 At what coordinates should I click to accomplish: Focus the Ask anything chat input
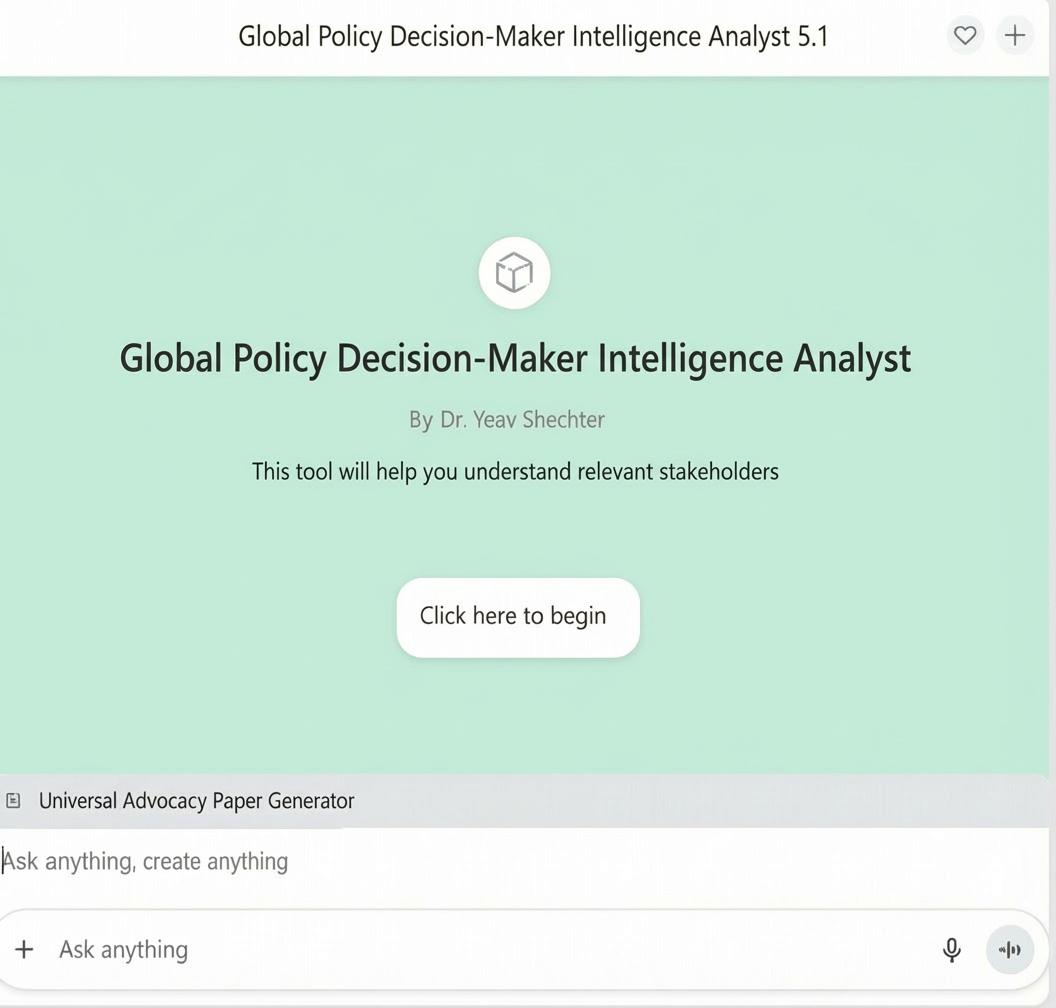(x=123, y=950)
